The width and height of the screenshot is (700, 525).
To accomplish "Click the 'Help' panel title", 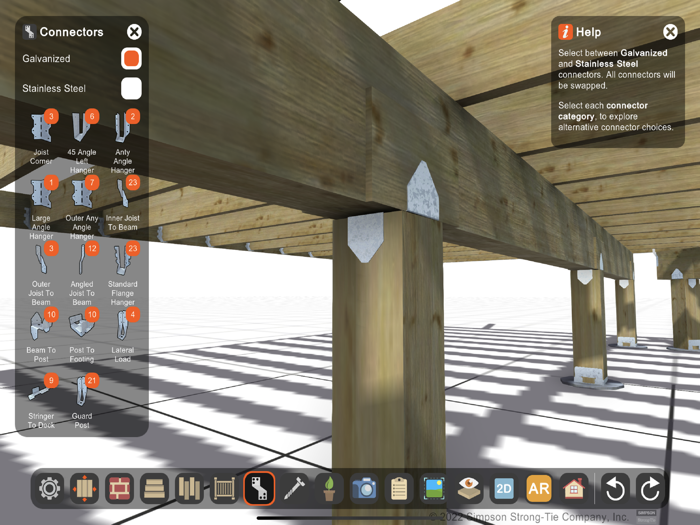I will click(x=588, y=32).
